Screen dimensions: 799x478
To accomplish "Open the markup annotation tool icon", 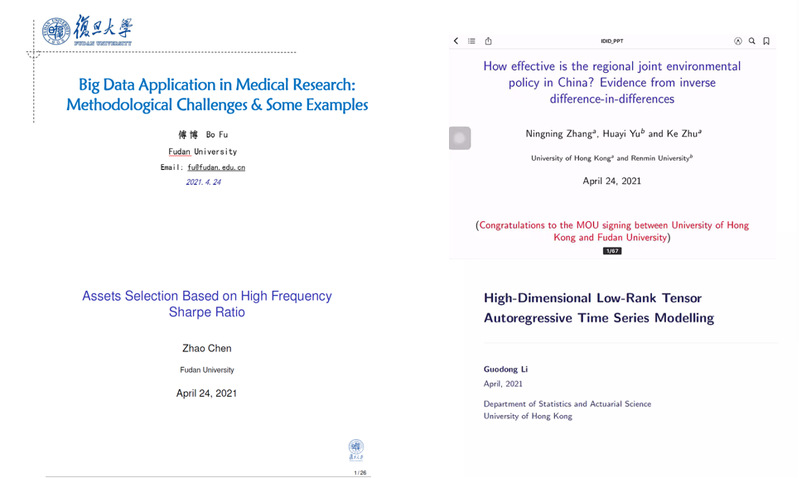I will tap(738, 41).
